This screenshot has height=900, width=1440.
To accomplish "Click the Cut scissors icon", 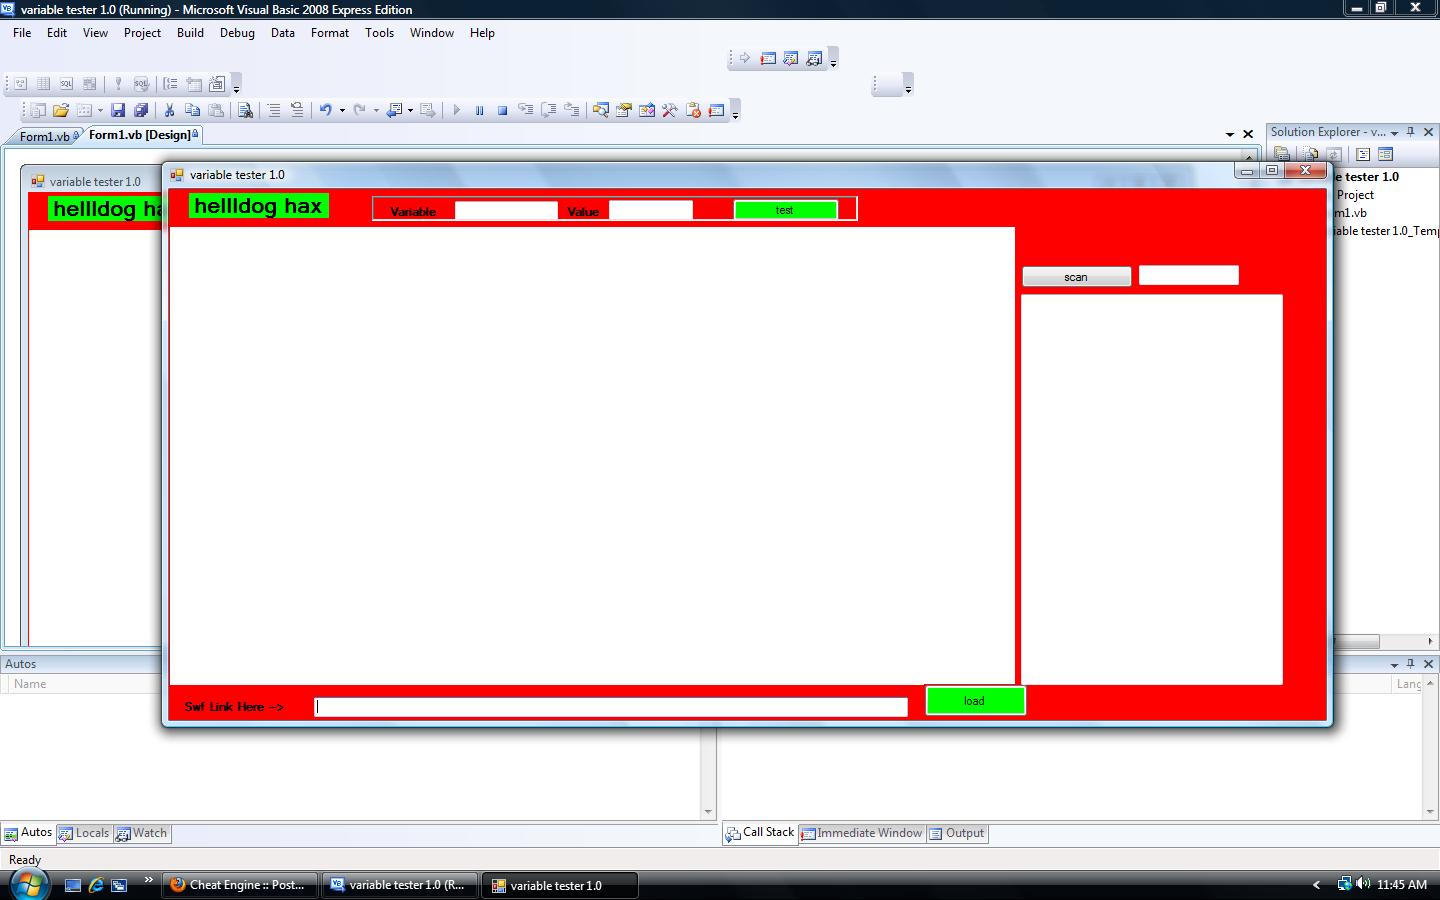I will tap(170, 110).
